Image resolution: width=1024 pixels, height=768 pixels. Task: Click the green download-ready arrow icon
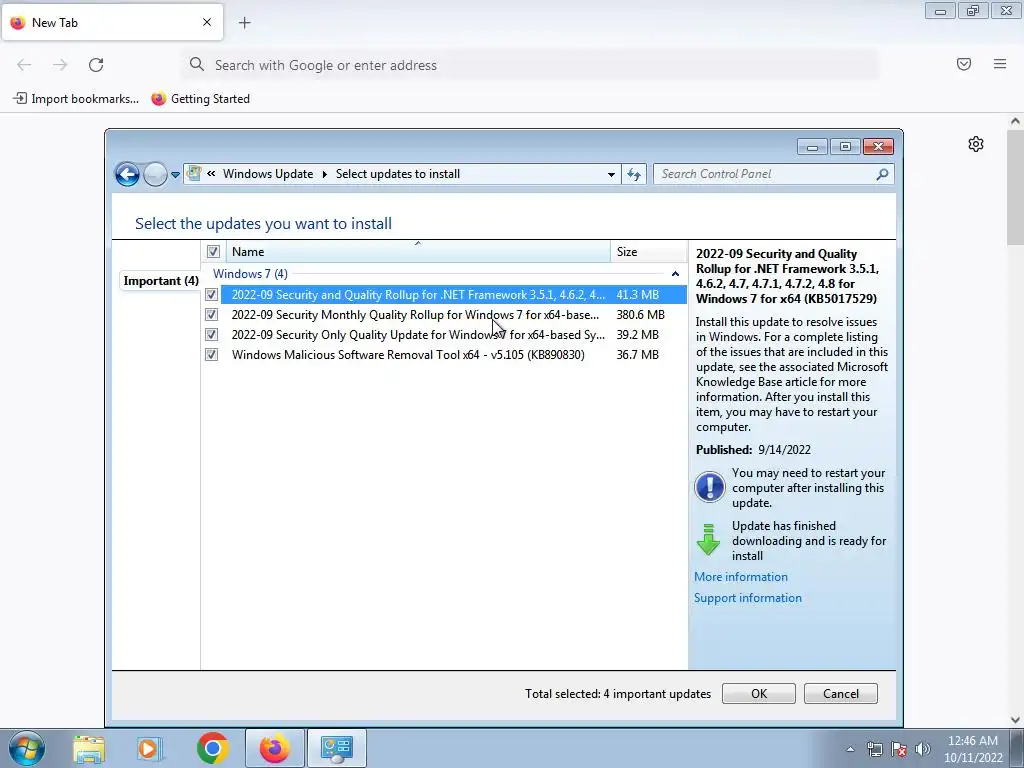click(x=709, y=539)
